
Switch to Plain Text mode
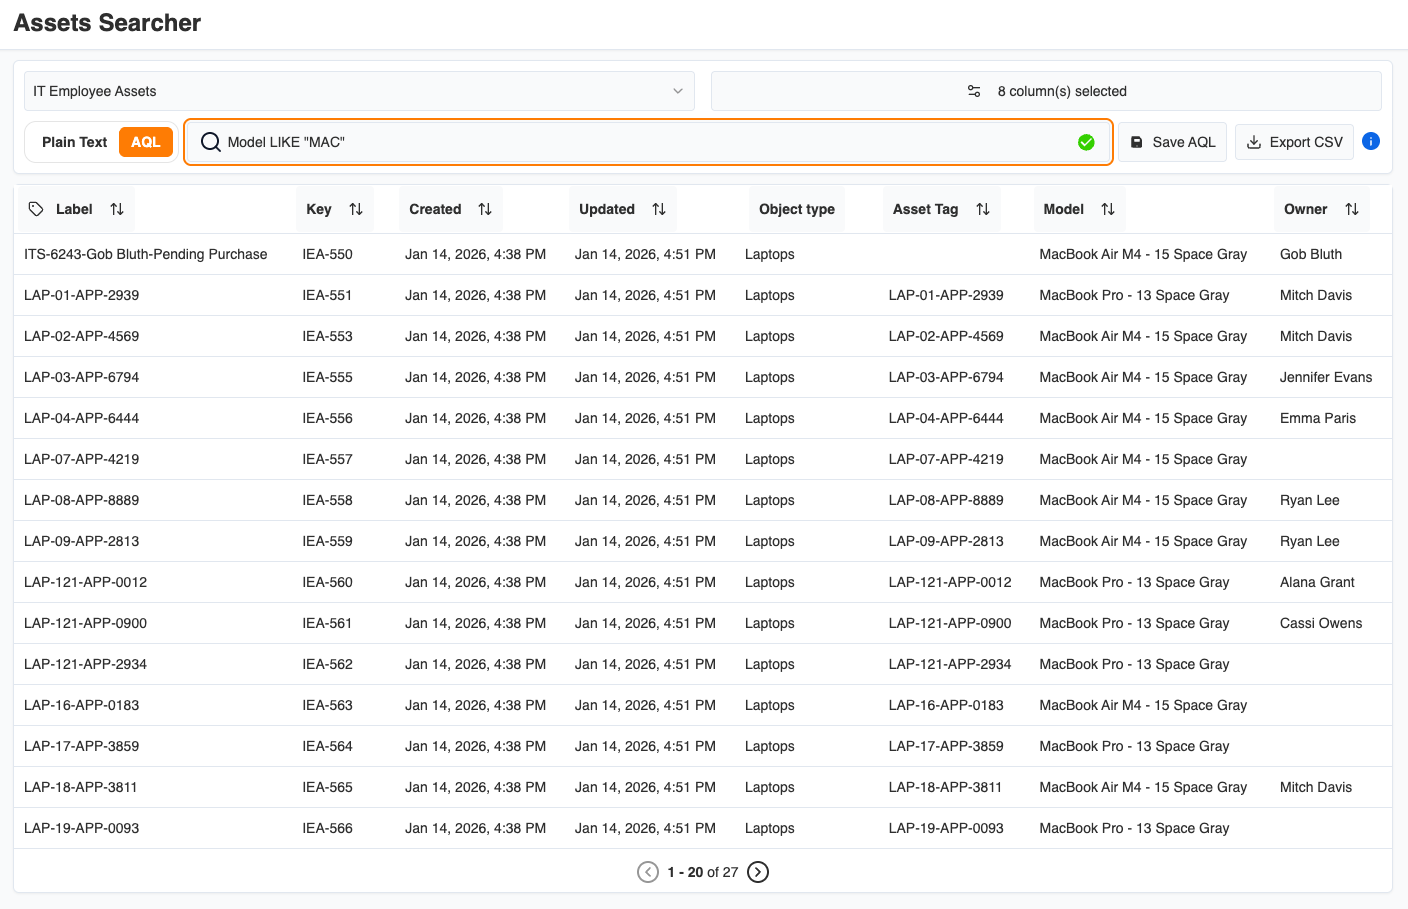(74, 141)
